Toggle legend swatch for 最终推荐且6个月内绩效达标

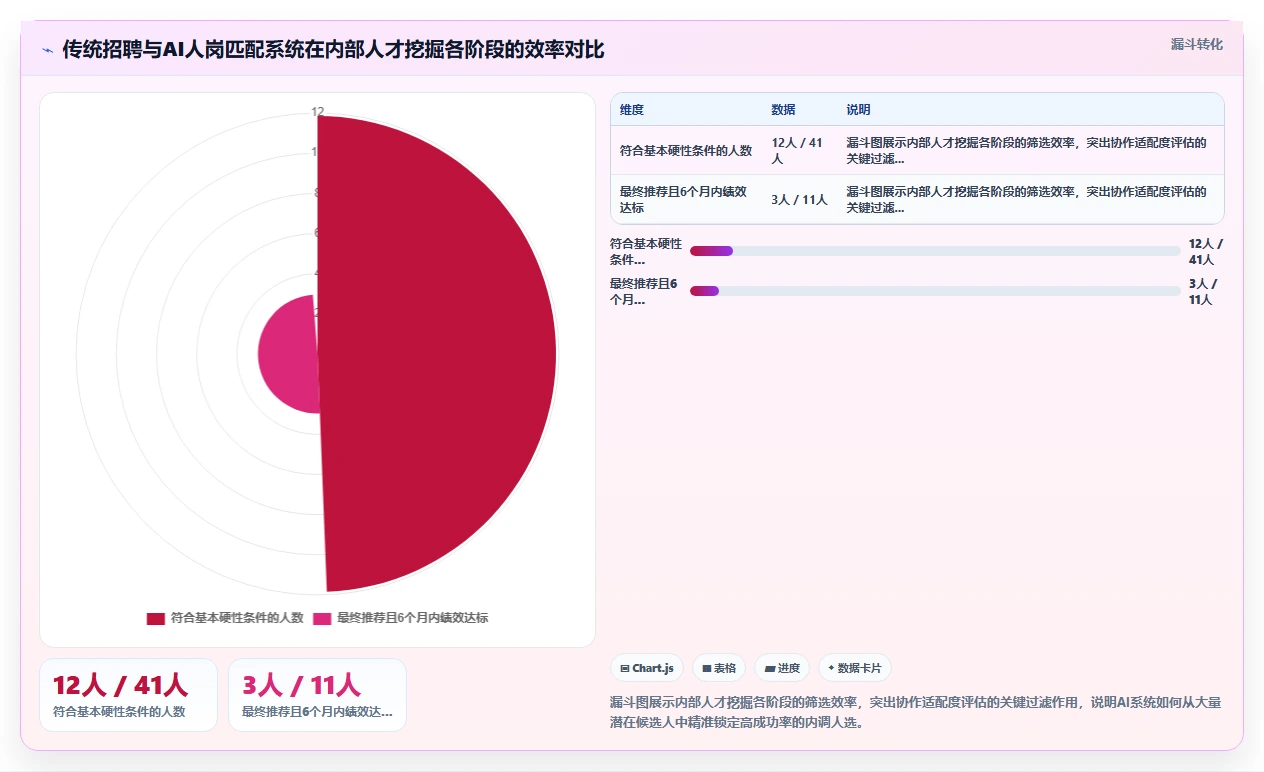click(322, 618)
